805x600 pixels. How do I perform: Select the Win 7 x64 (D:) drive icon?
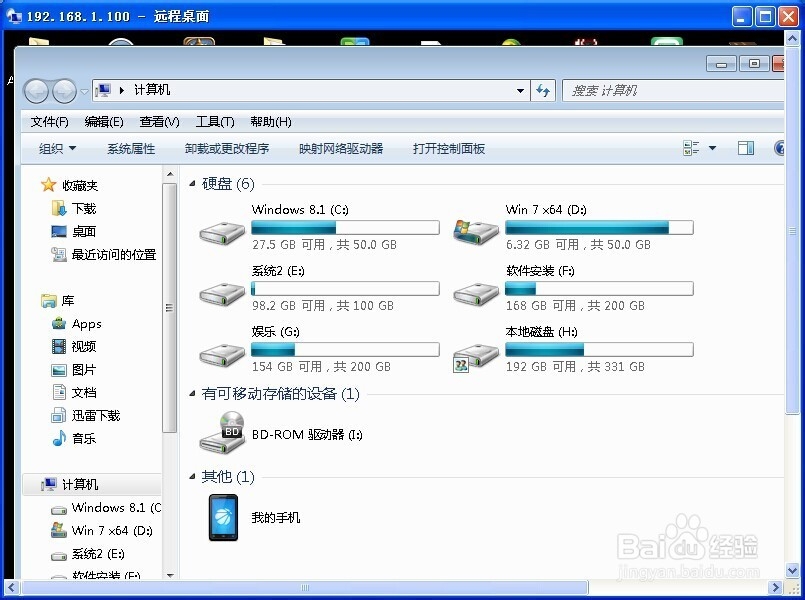pyautogui.click(x=476, y=231)
